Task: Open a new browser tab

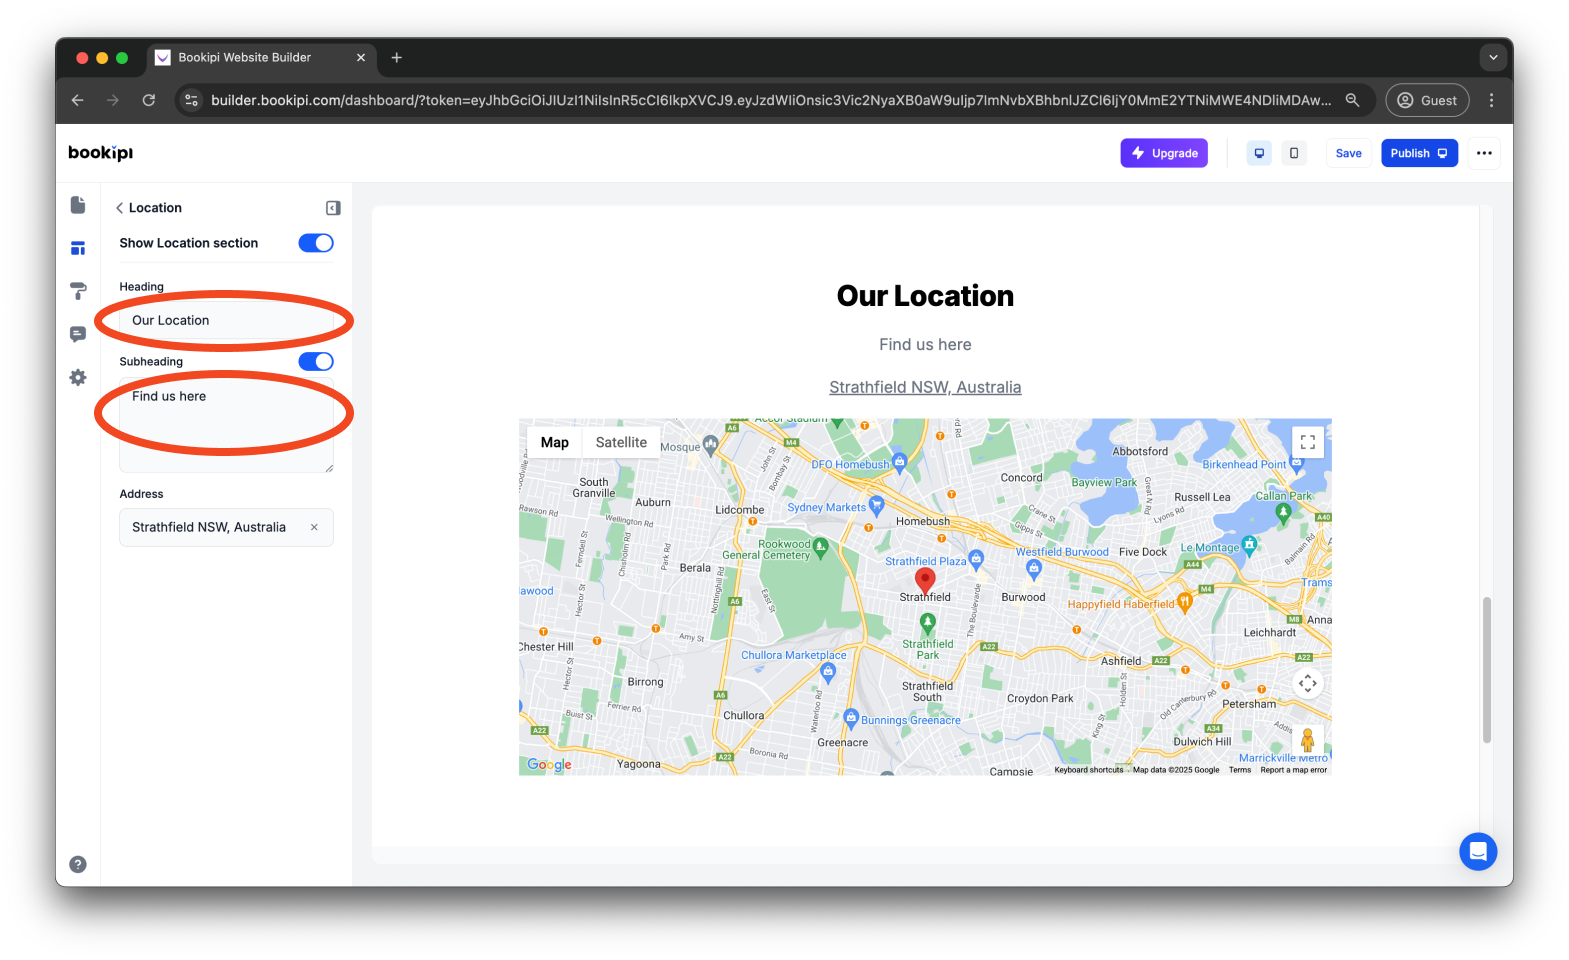Action: [396, 57]
